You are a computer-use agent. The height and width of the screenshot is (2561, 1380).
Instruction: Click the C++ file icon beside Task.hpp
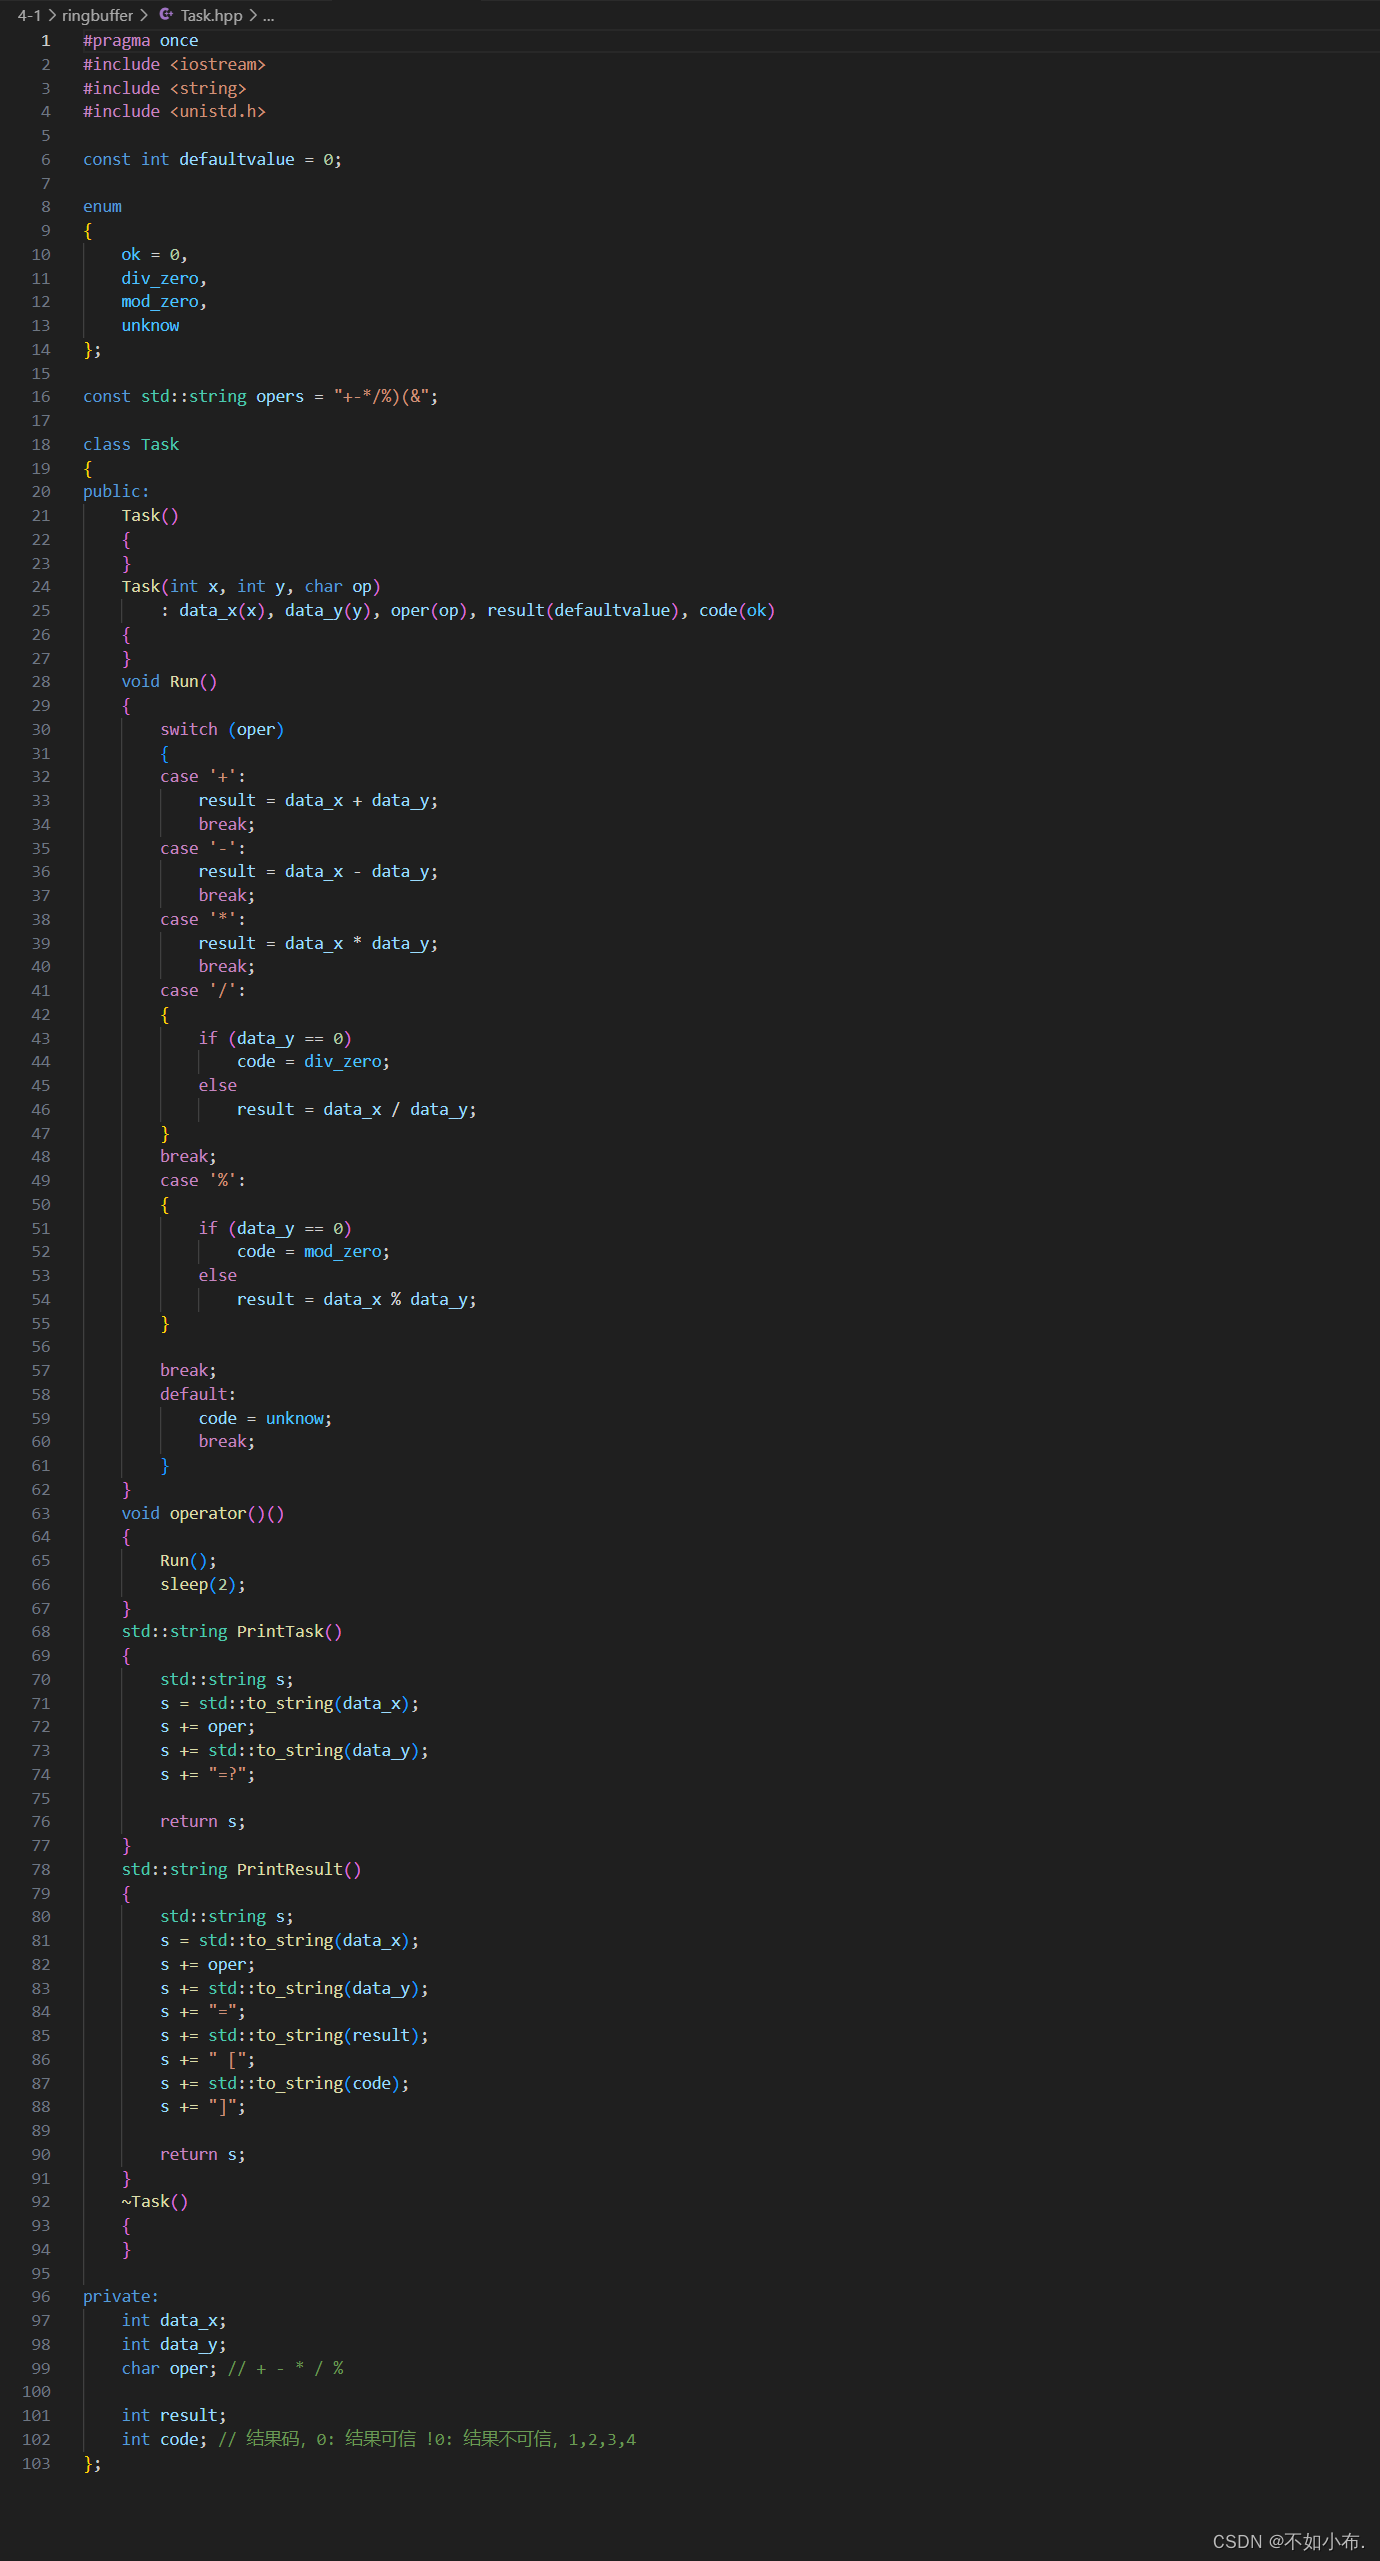[x=166, y=15]
